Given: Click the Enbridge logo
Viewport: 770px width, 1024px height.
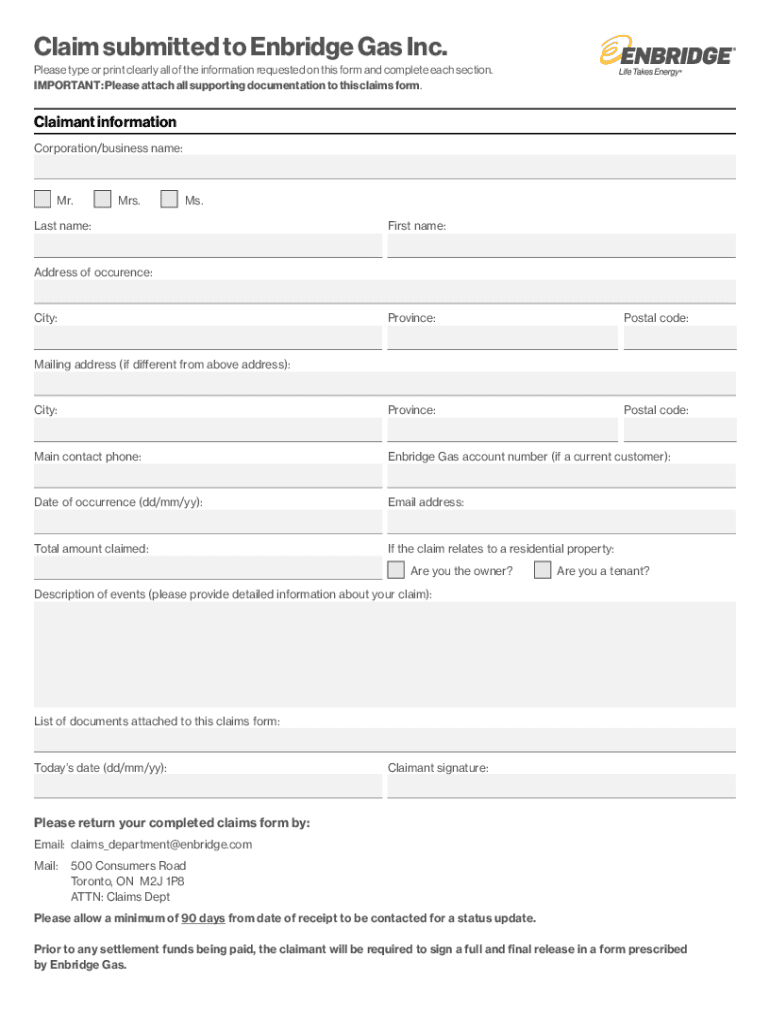Looking at the screenshot, I should 667,55.
